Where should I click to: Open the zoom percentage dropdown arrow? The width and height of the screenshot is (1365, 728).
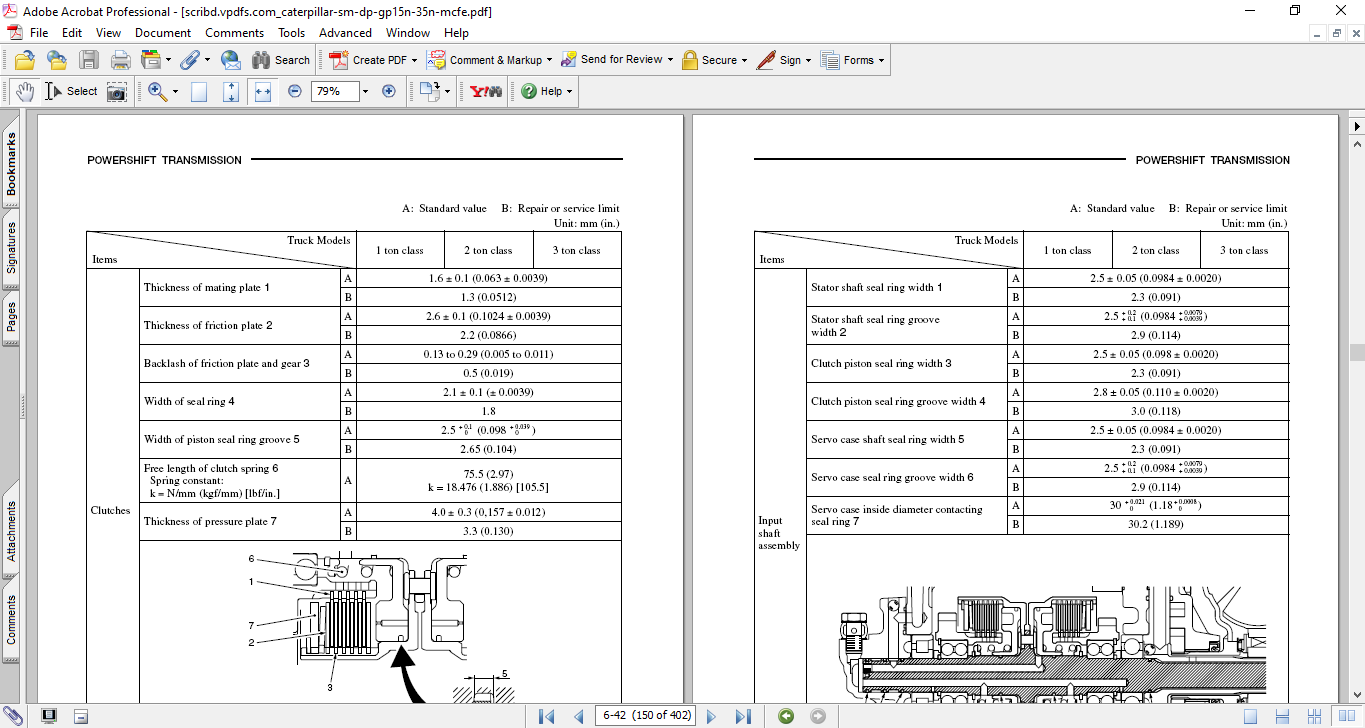[x=365, y=91]
